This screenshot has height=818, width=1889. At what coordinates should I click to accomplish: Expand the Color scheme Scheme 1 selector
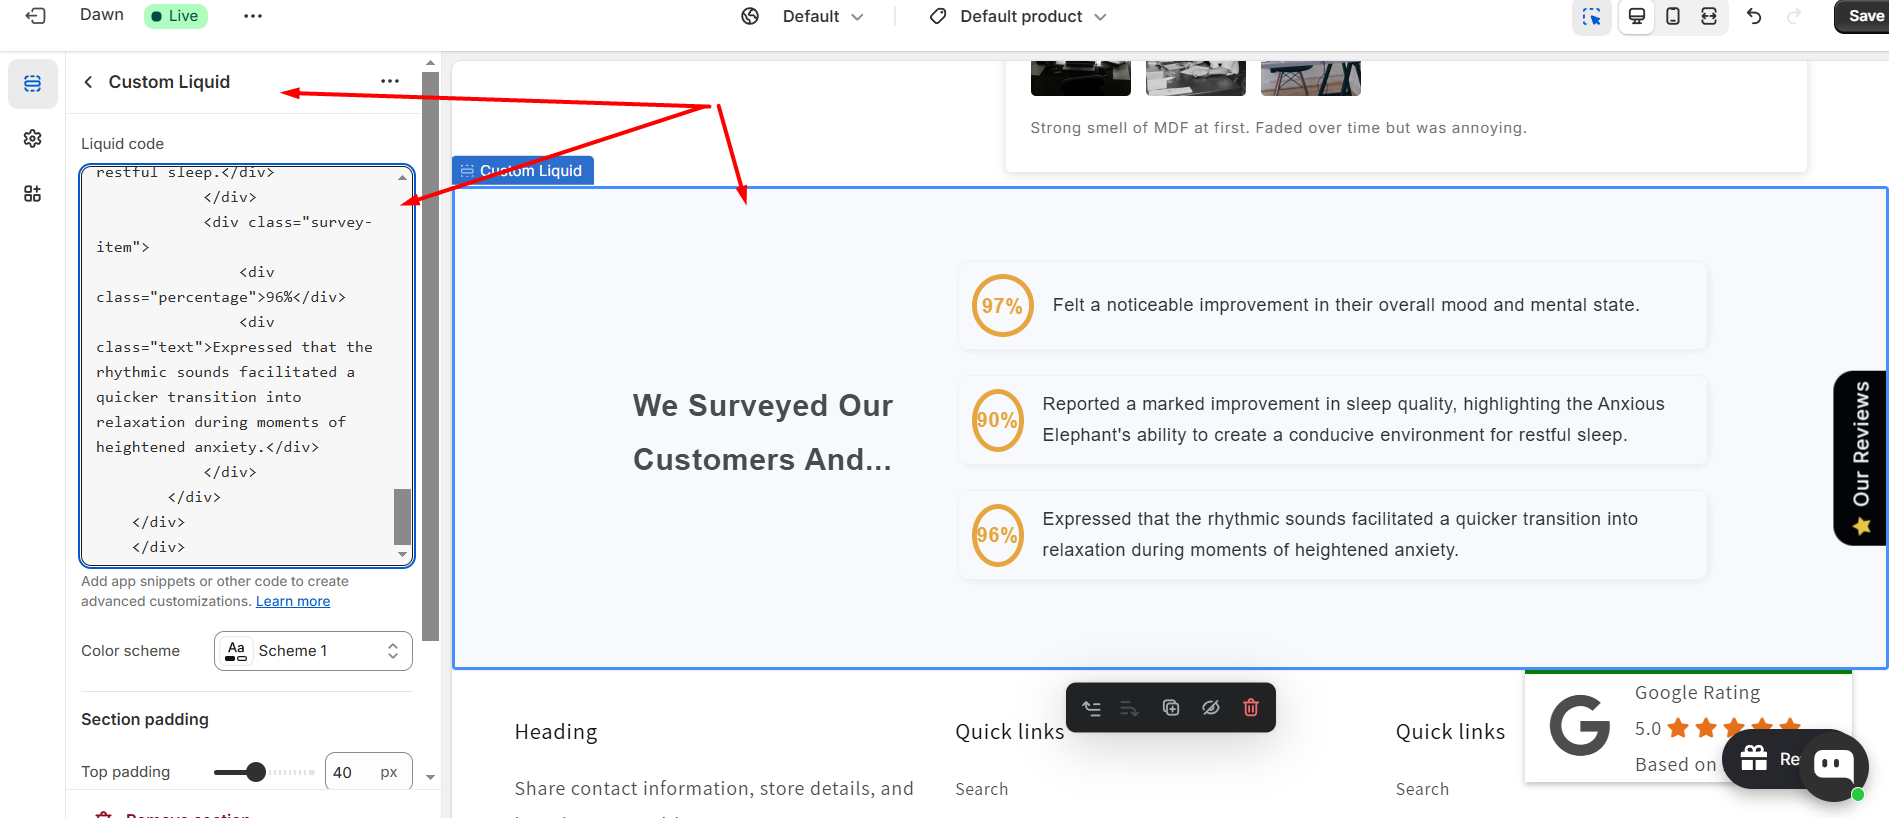coord(313,651)
